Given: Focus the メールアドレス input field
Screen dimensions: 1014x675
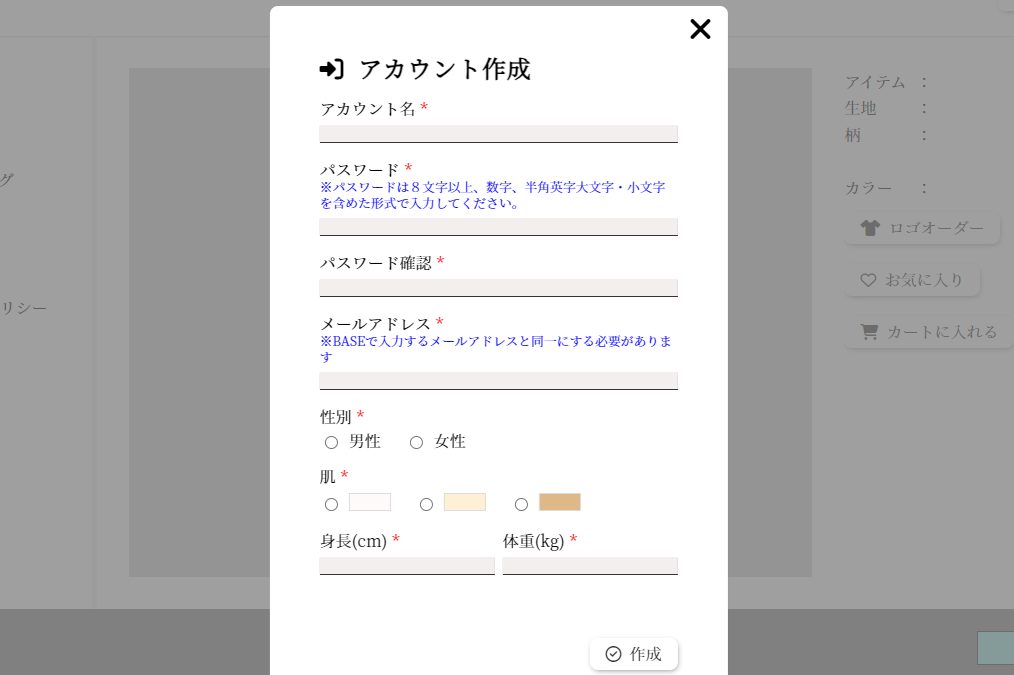Looking at the screenshot, I should point(498,381).
